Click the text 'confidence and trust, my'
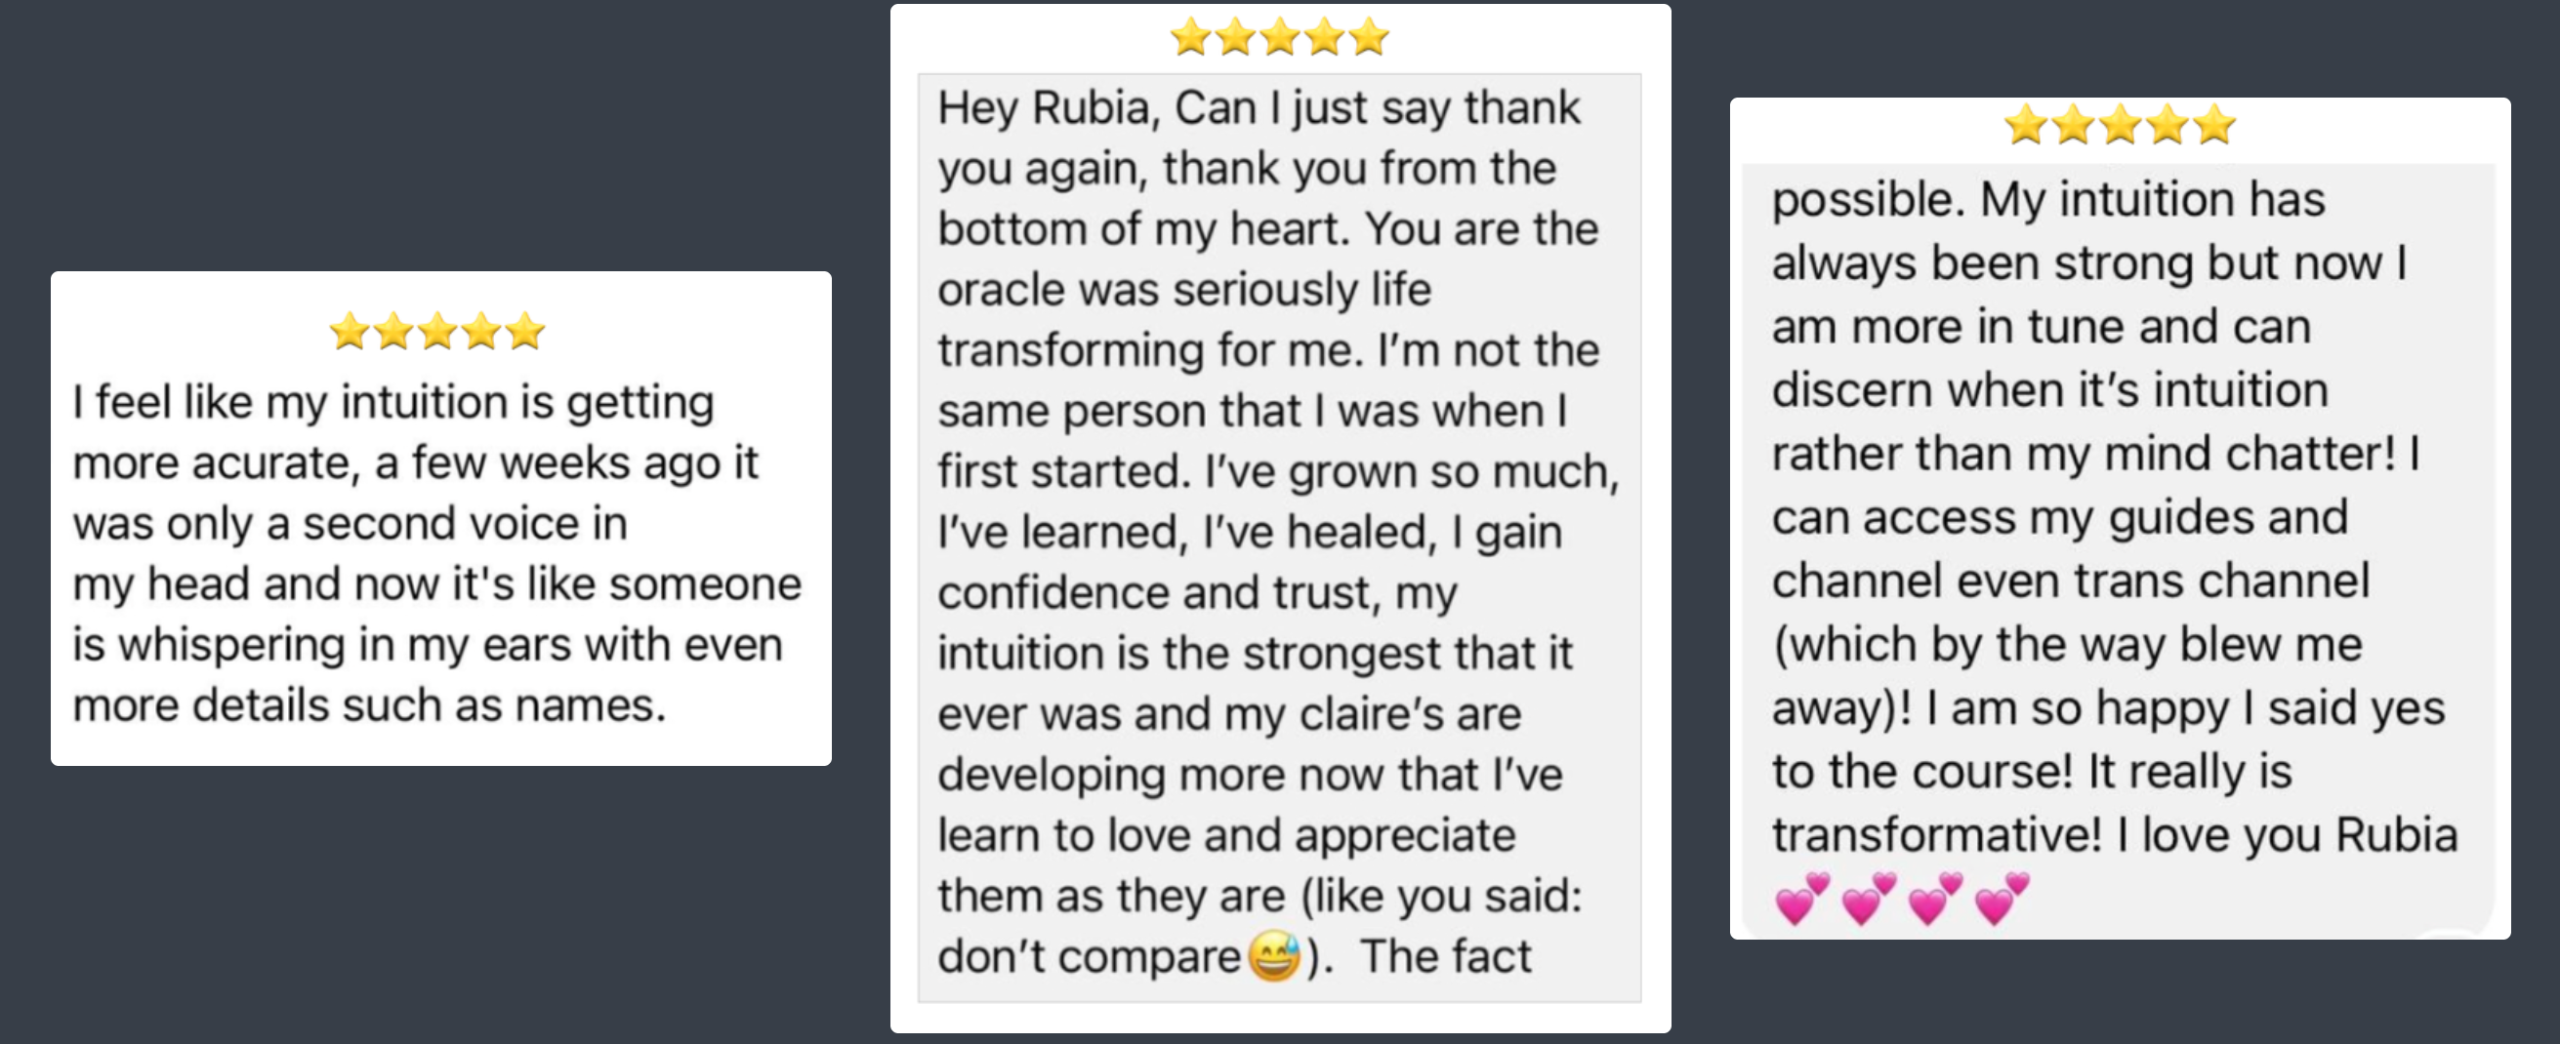The image size is (2560, 1044). 1197,594
